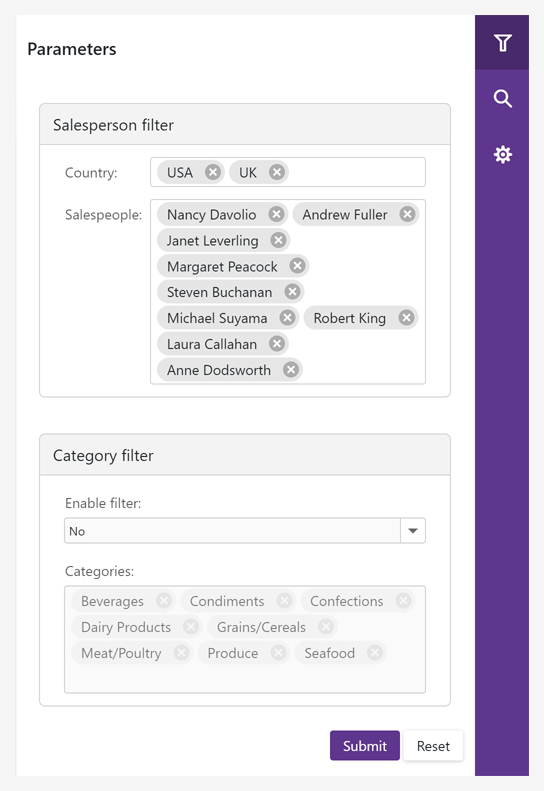Click the Salespeople label
Image resolution: width=544 pixels, height=791 pixels.
(x=103, y=215)
